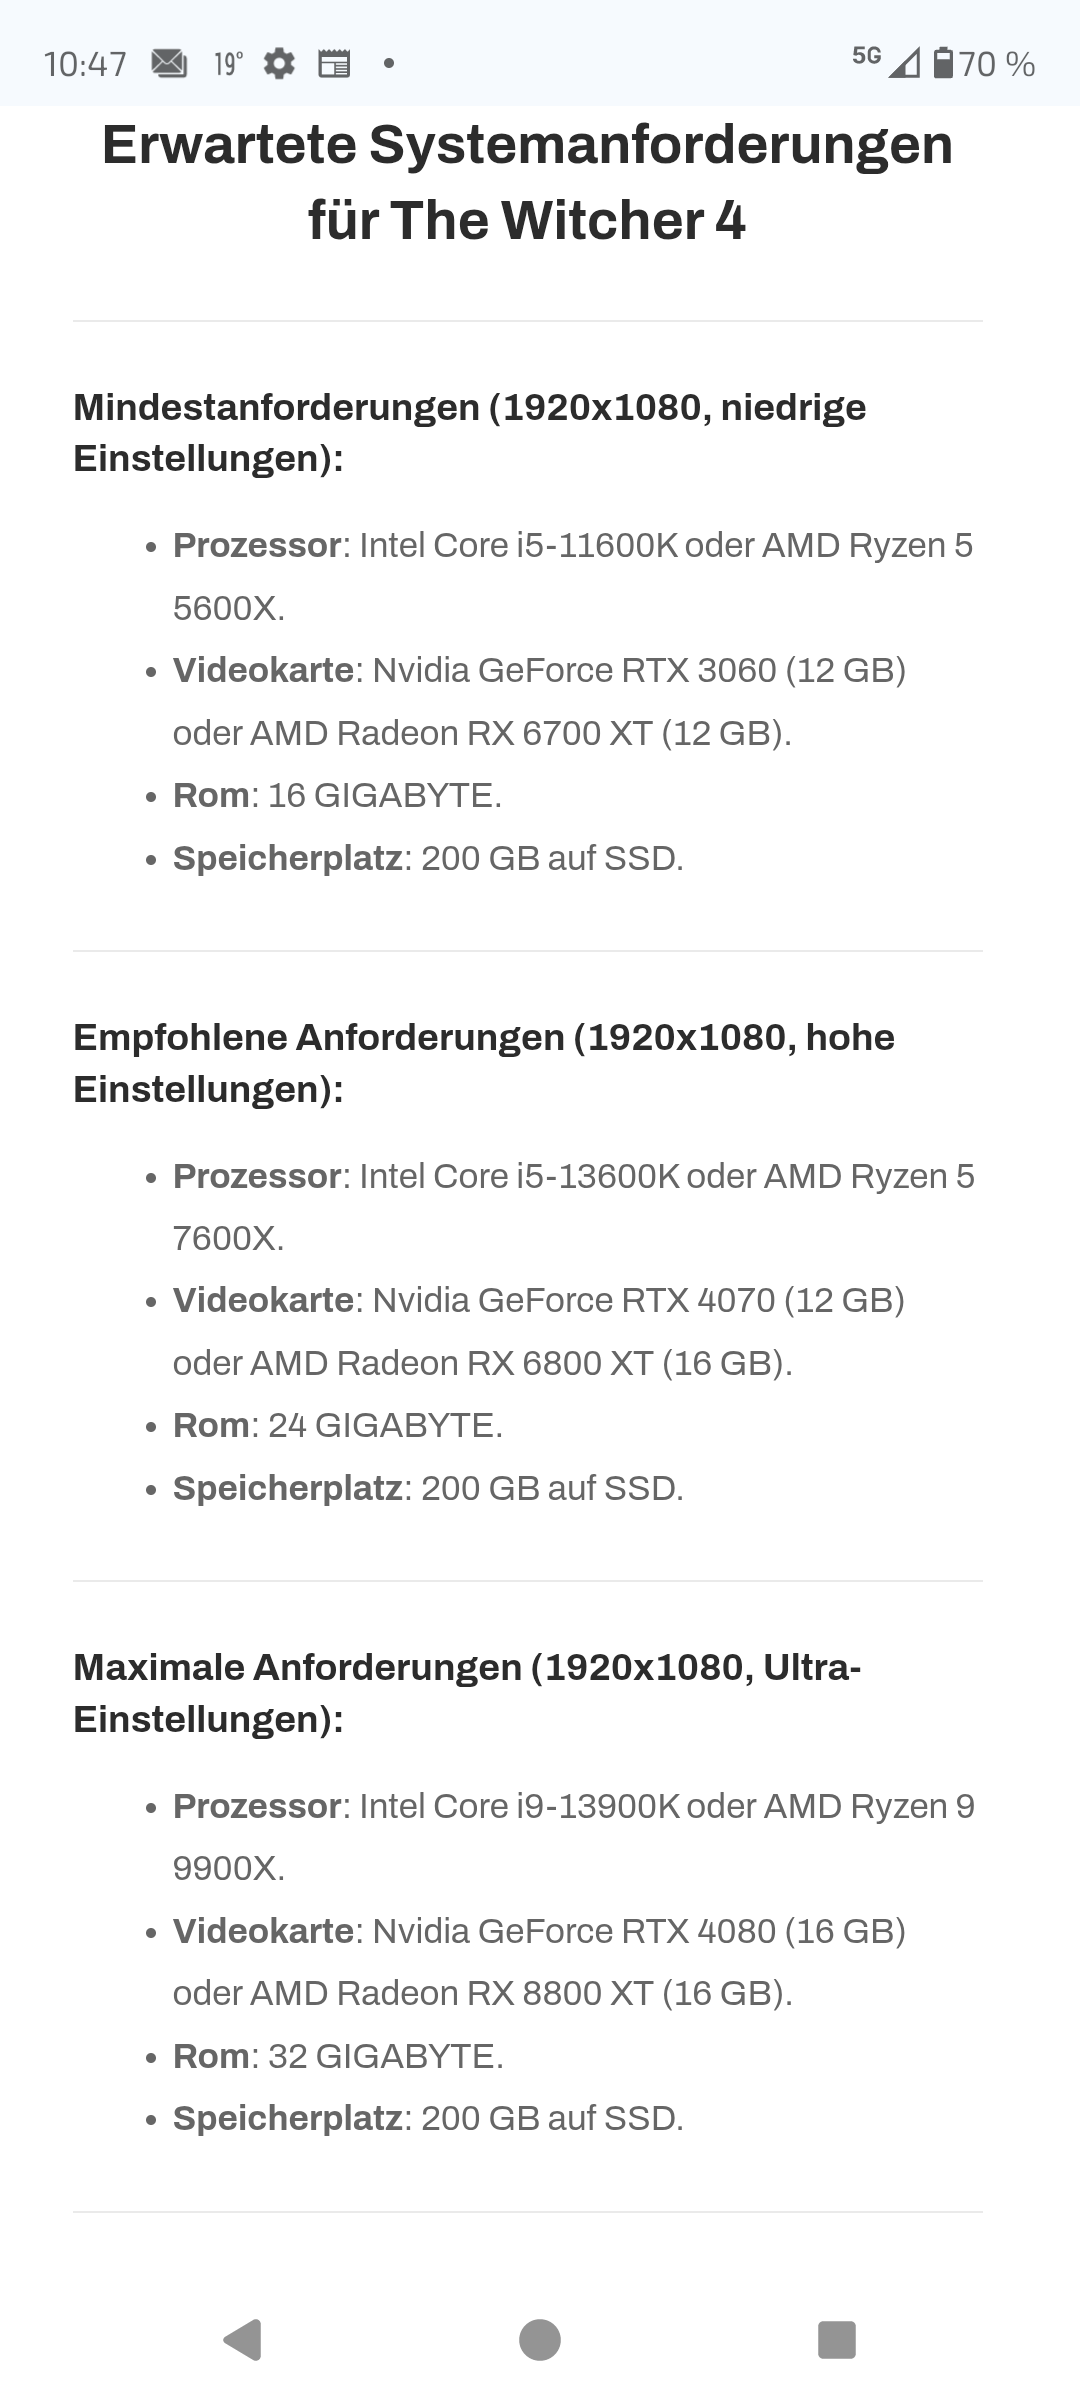Screen dimensions: 1080x2400
Task: Tap the mail envelope status icon
Action: click(169, 64)
